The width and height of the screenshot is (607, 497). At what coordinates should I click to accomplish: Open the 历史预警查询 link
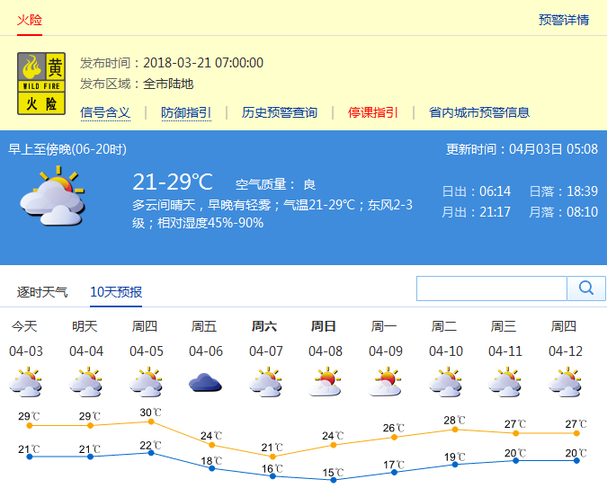coord(279,112)
